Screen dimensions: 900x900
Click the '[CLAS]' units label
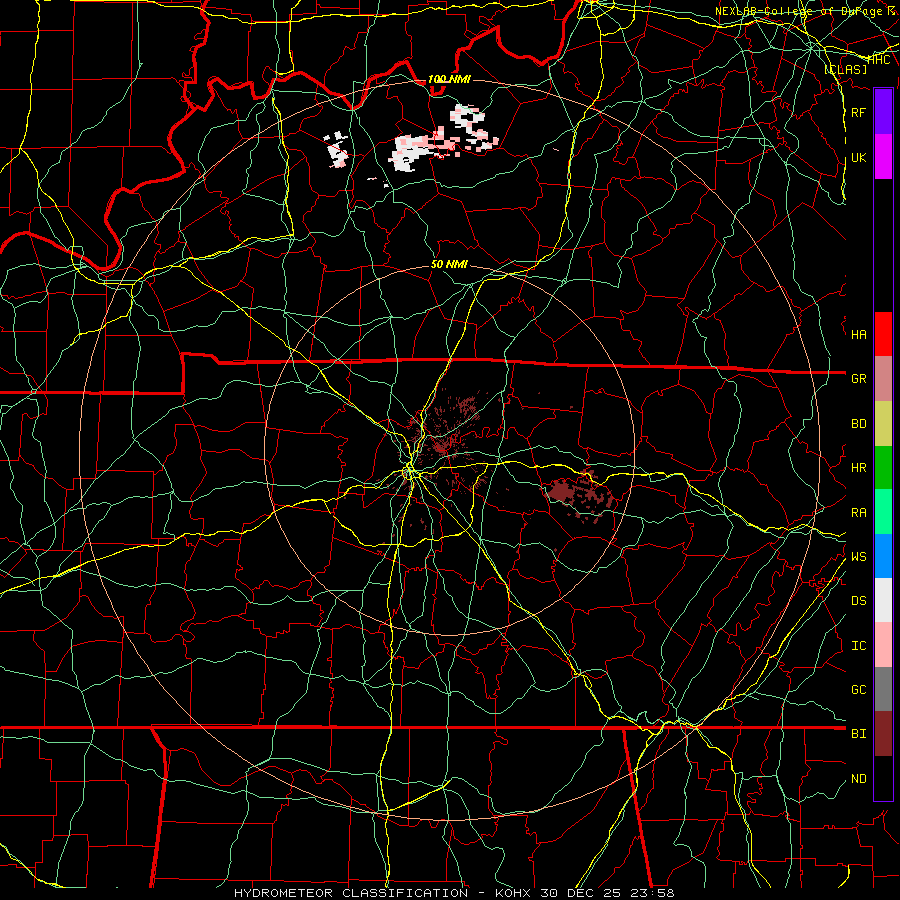pos(845,69)
